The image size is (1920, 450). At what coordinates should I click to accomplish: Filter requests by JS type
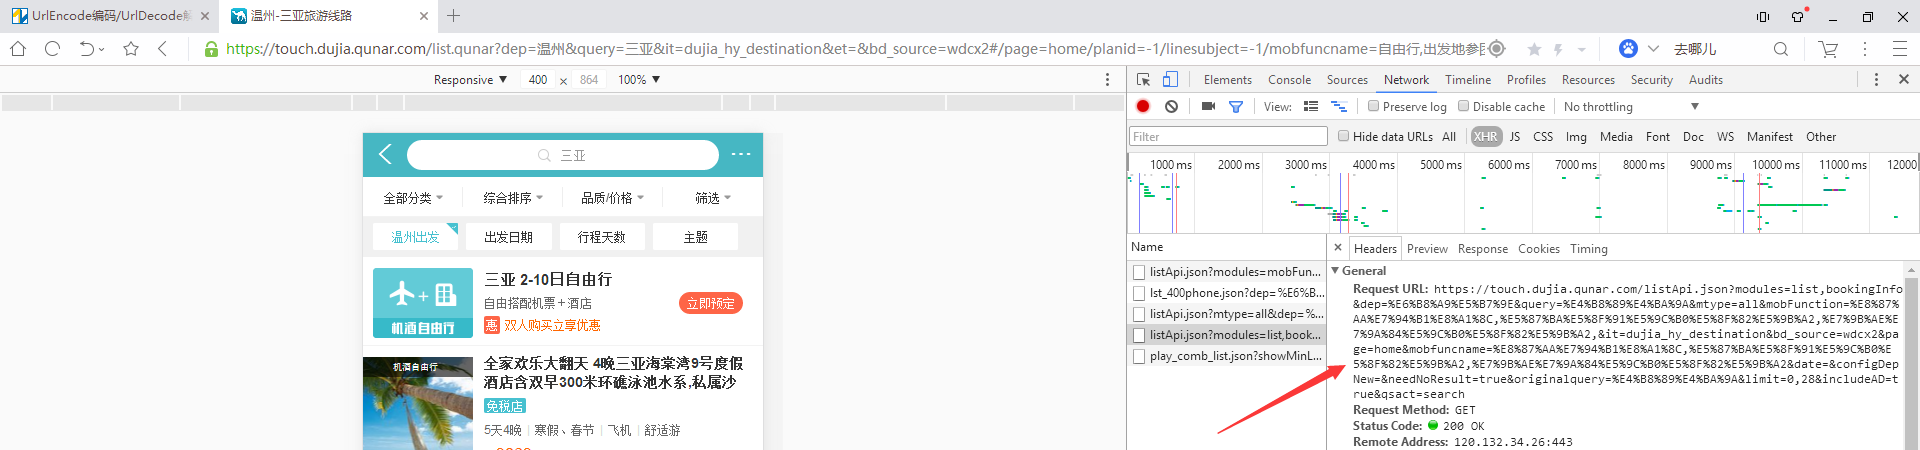[1514, 137]
